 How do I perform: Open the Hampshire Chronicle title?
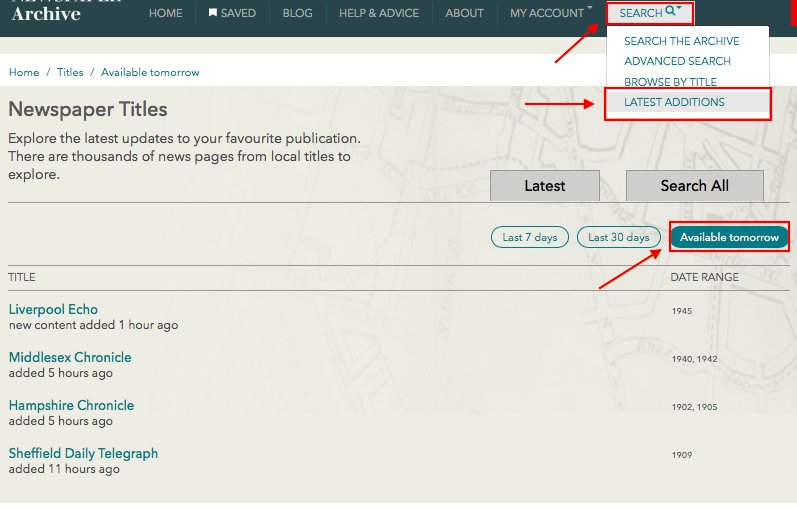[71, 405]
